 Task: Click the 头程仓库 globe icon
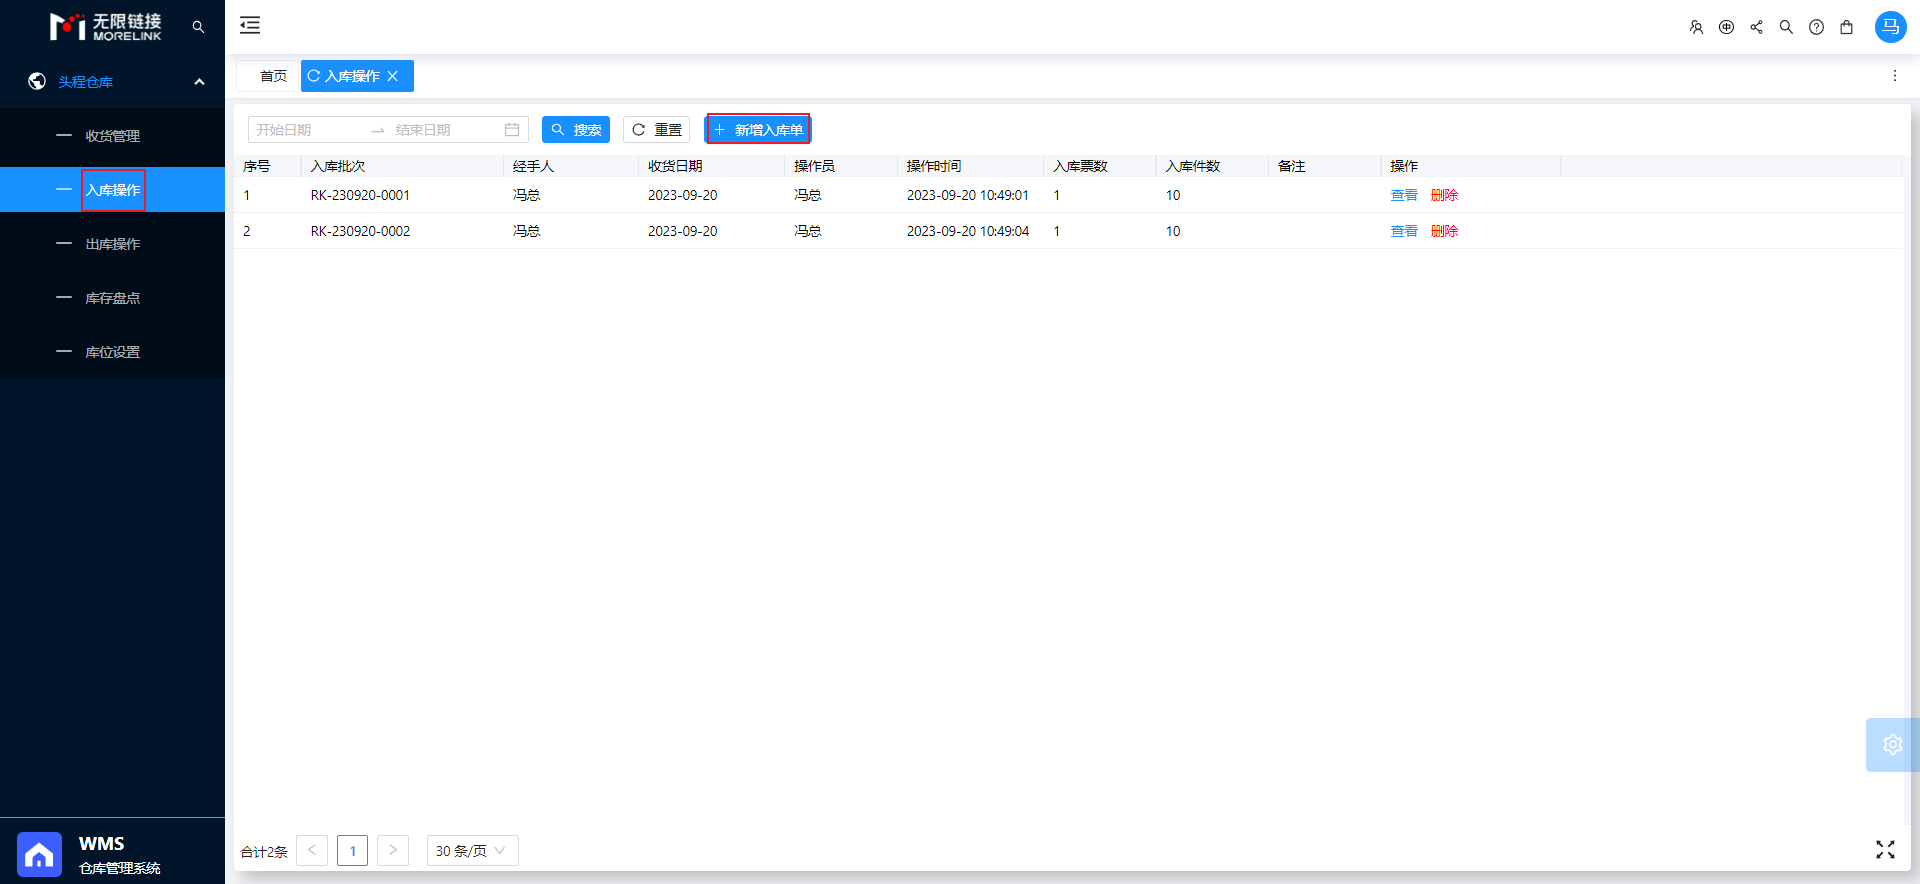[x=37, y=81]
